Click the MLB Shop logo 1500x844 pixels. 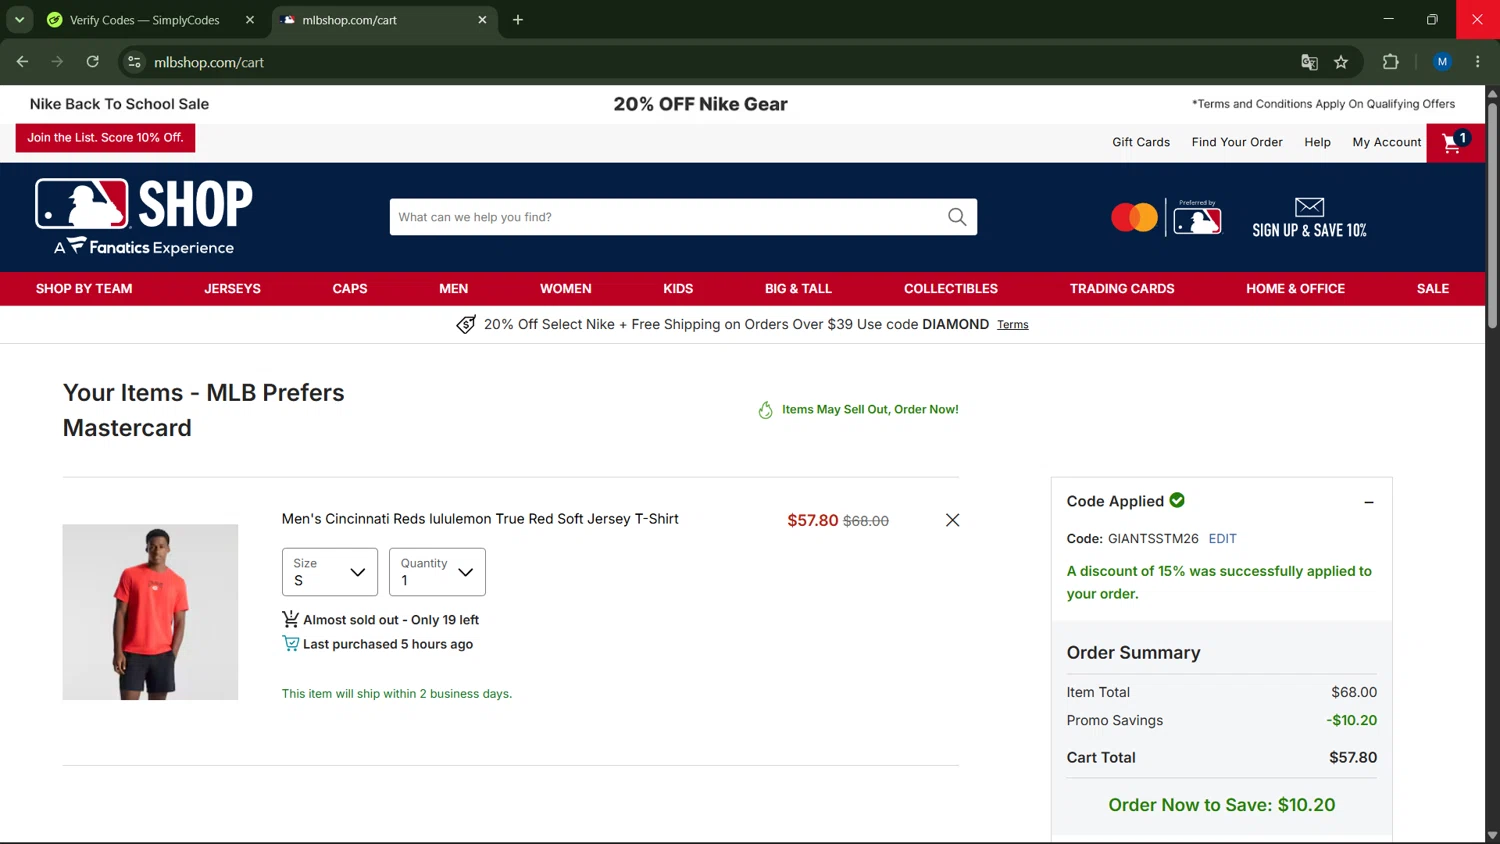click(144, 217)
